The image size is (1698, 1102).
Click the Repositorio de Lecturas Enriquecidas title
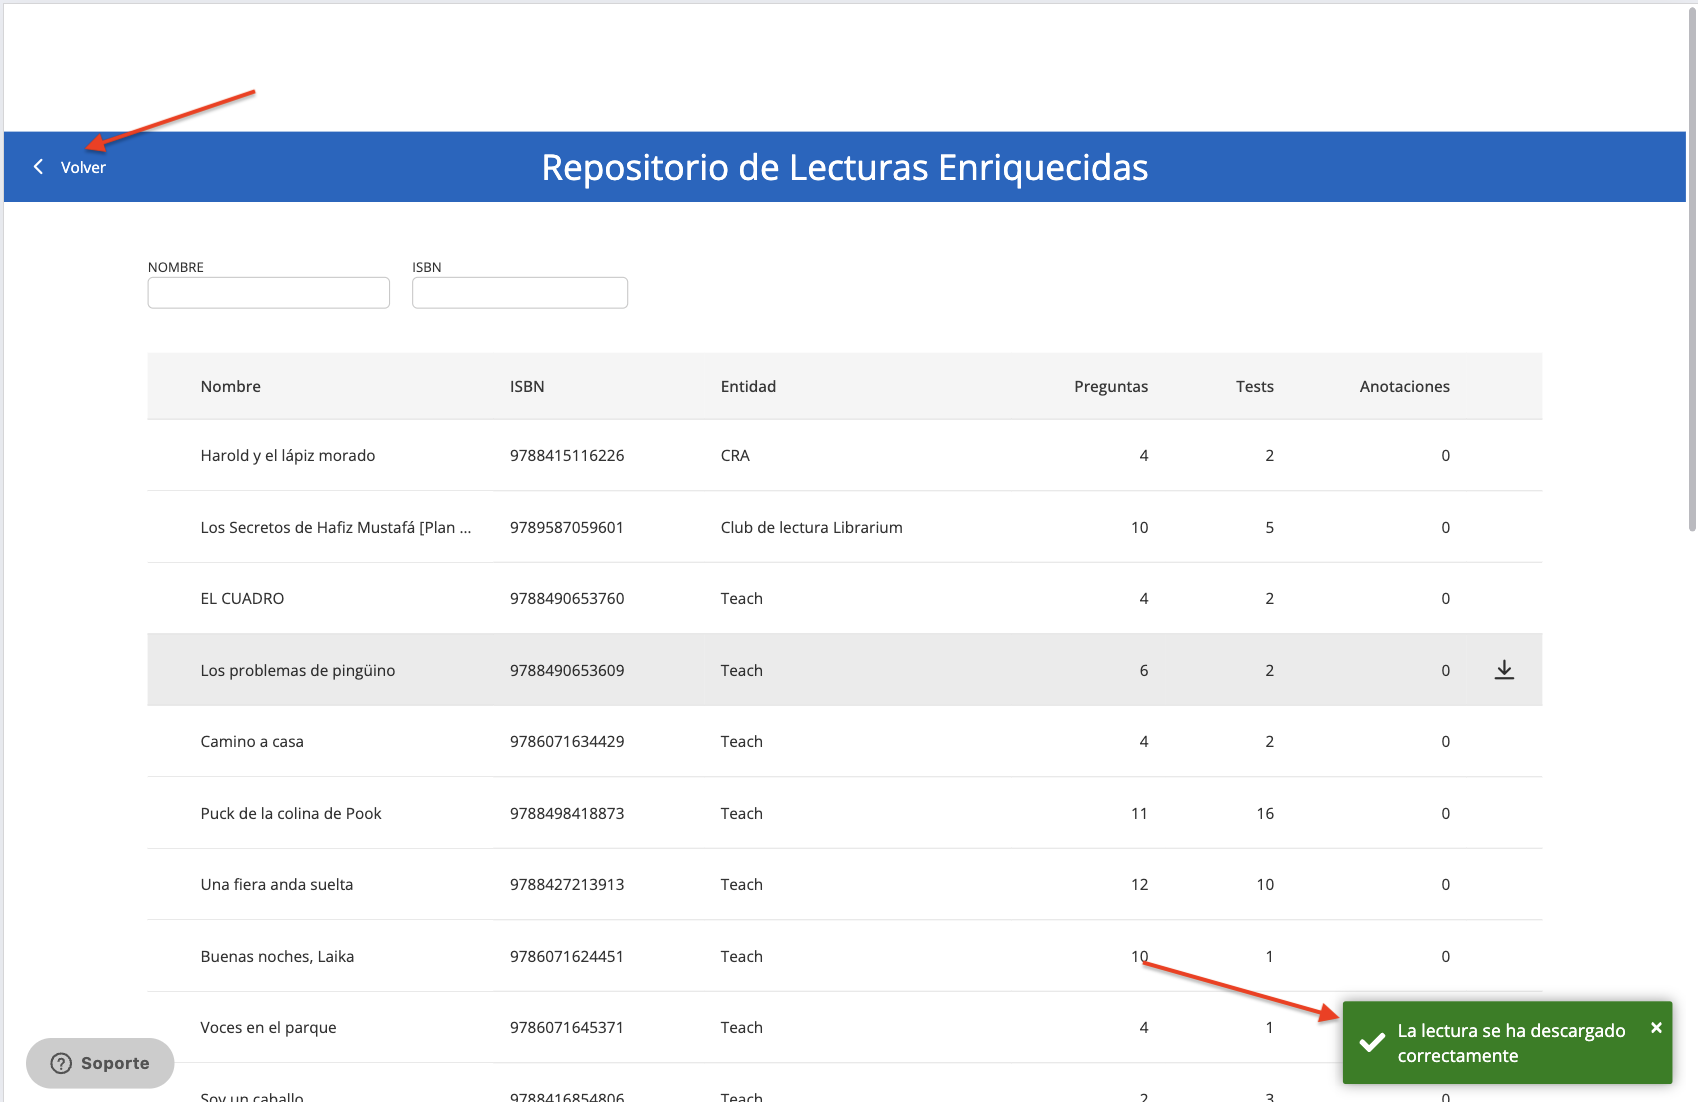[845, 168]
